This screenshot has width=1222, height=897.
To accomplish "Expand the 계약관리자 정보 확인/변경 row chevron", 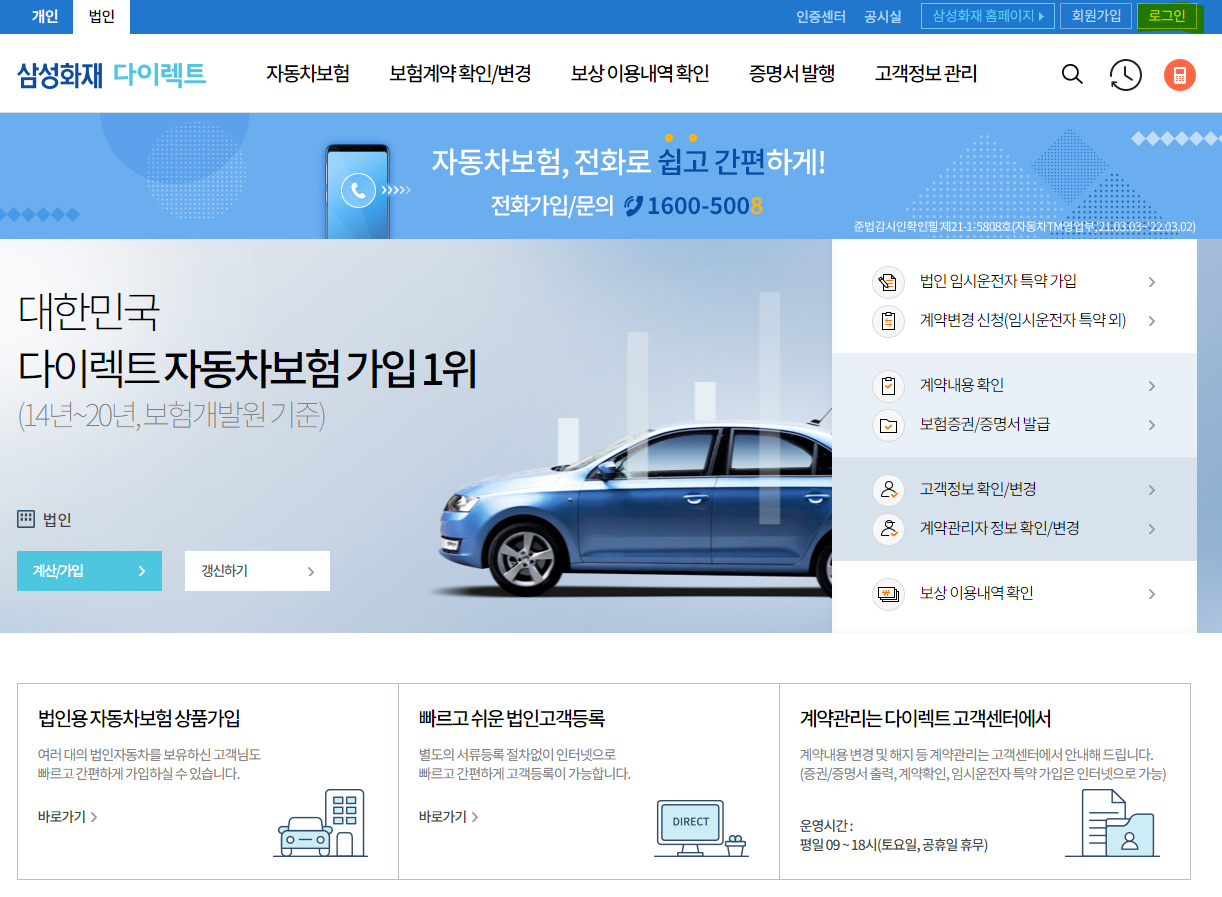I will pyautogui.click(x=1152, y=529).
